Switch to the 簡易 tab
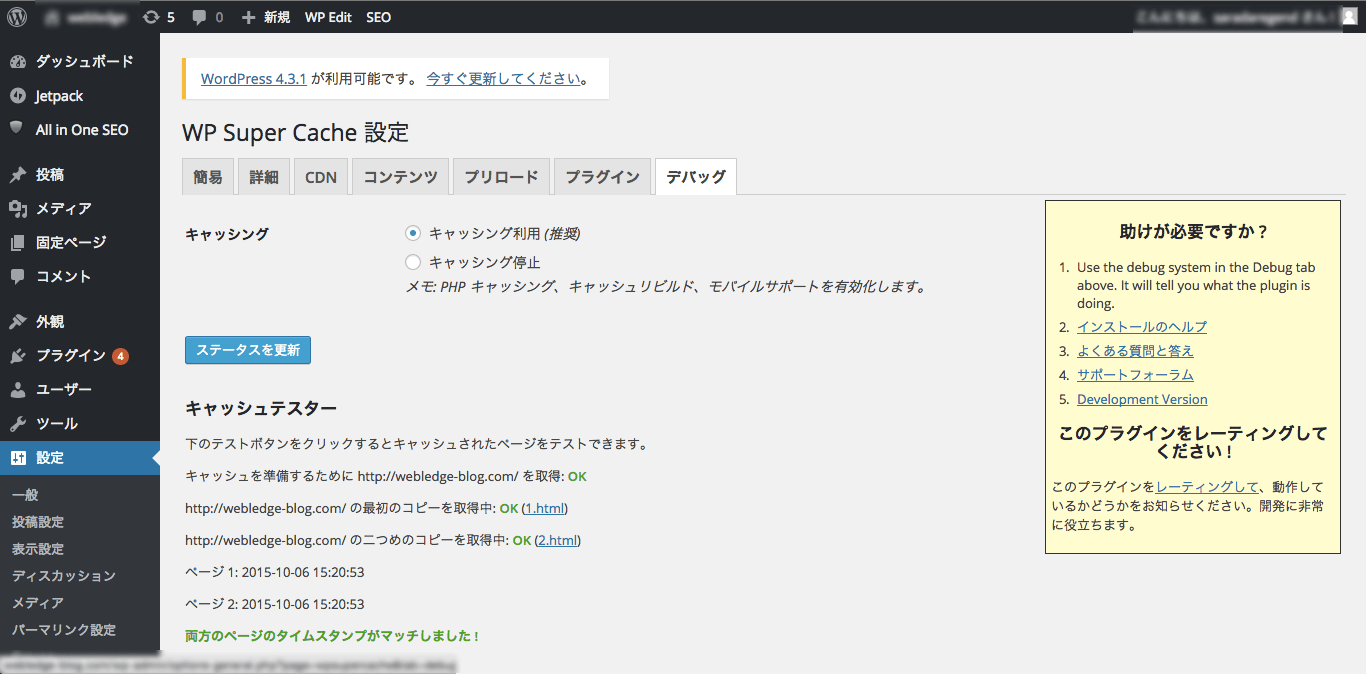Viewport: 1366px width, 674px height. pos(208,177)
